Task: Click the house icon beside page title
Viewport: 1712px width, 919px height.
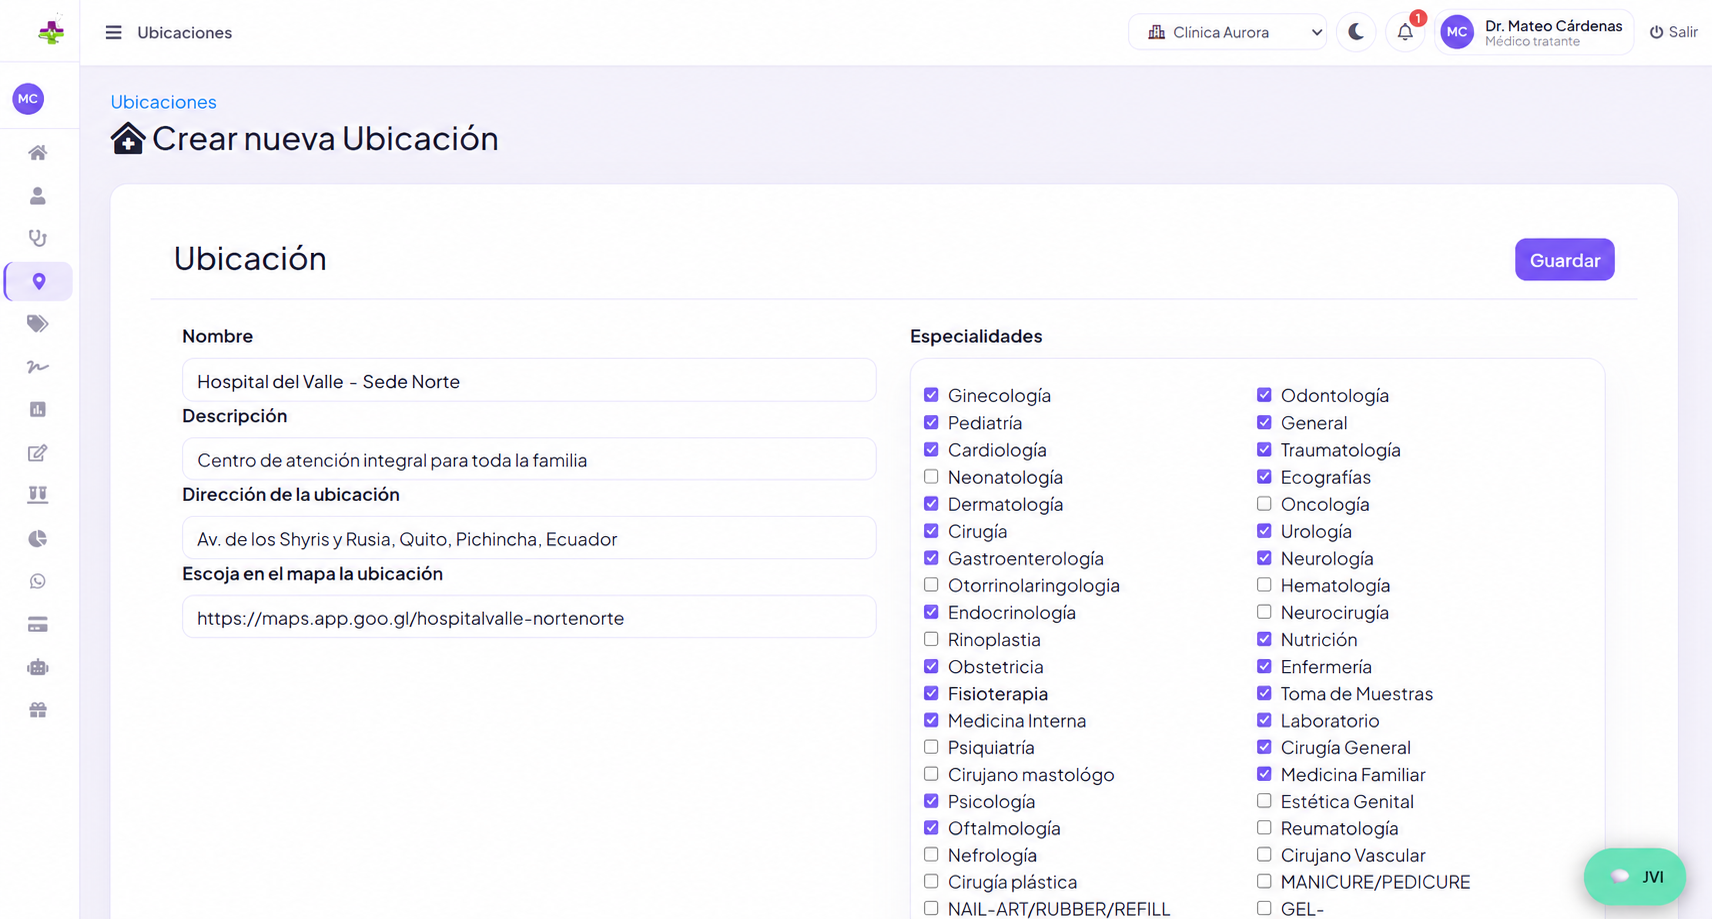Action: tap(128, 138)
